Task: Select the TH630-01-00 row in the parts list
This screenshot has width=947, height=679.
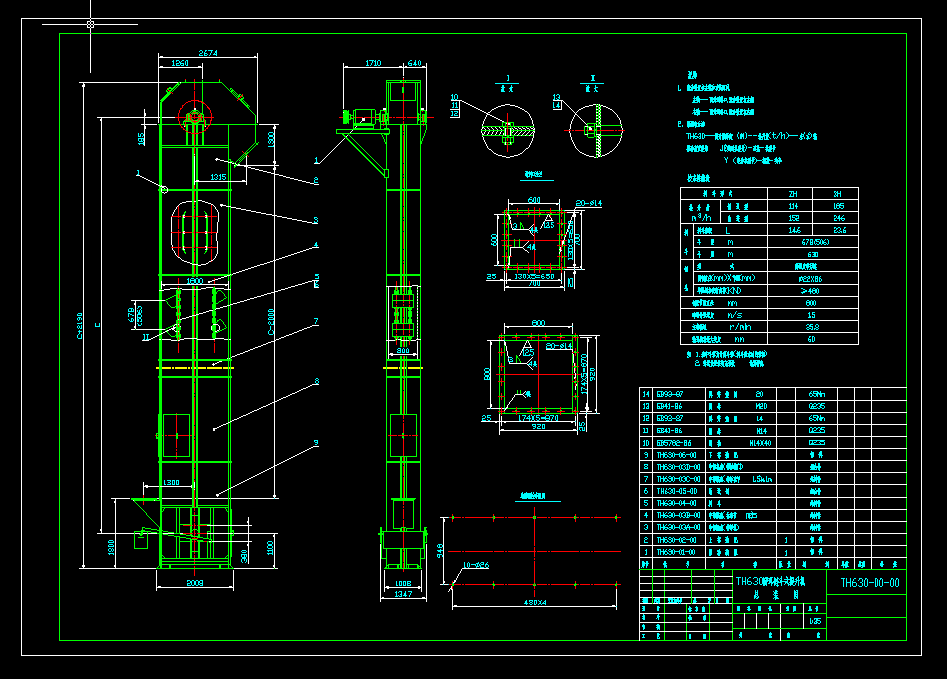Action: click(772, 552)
